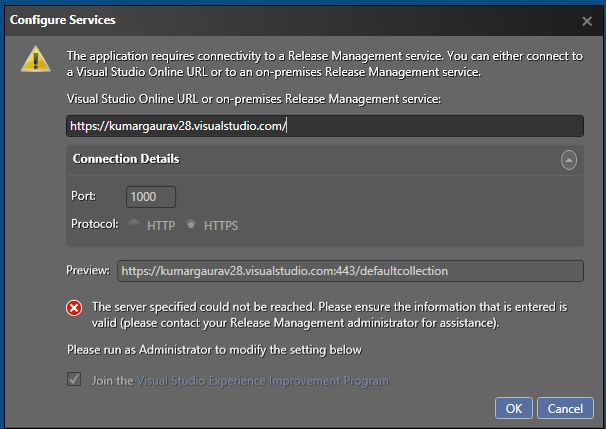Image resolution: width=606 pixels, height=429 pixels.
Task: Click the 'server specified could not be reached' message
Action: click(329, 315)
